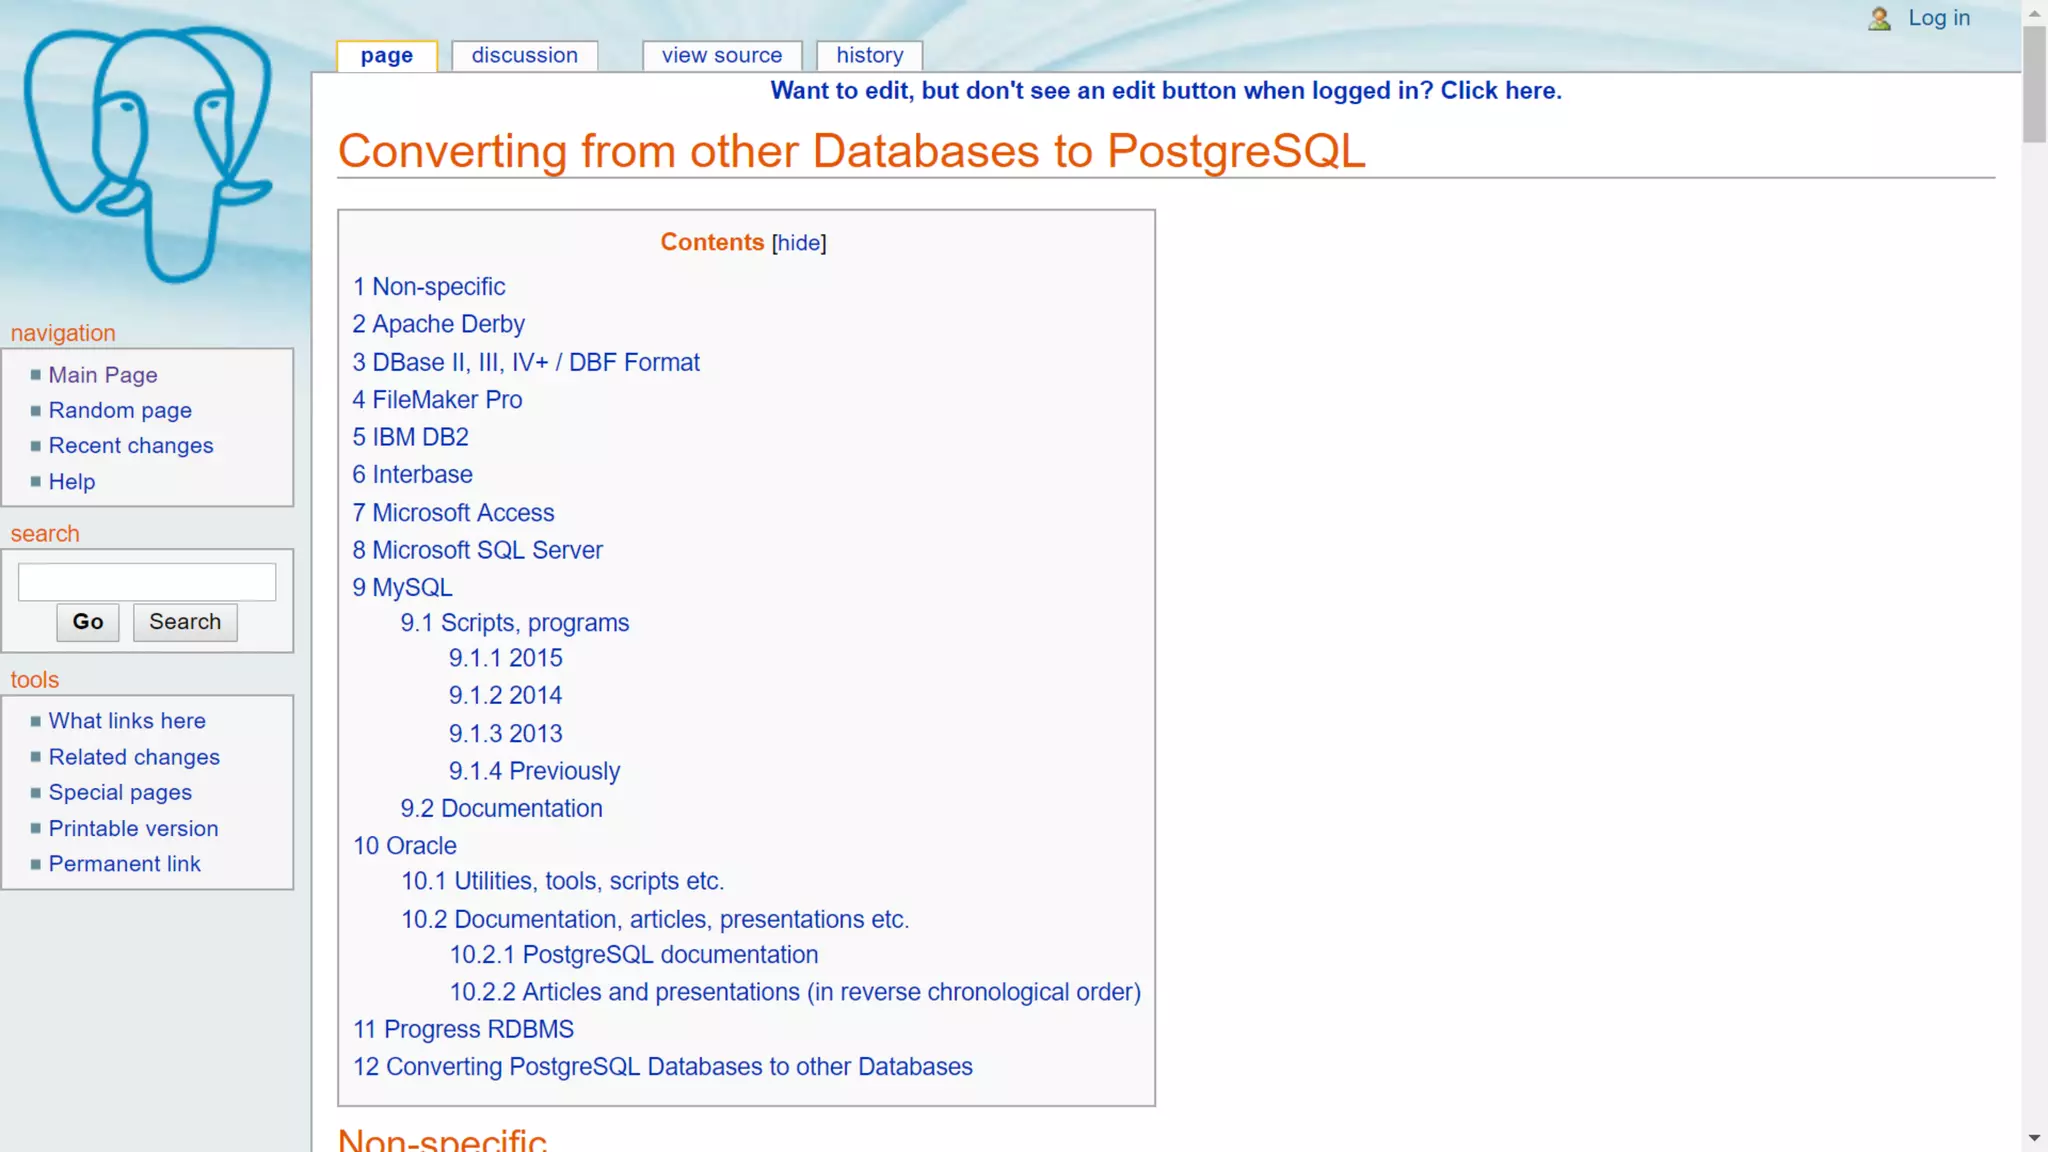Image resolution: width=2048 pixels, height=1152 pixels.
Task: Go to the 9.1 Scripts, programs subsection
Action: pos(514,623)
